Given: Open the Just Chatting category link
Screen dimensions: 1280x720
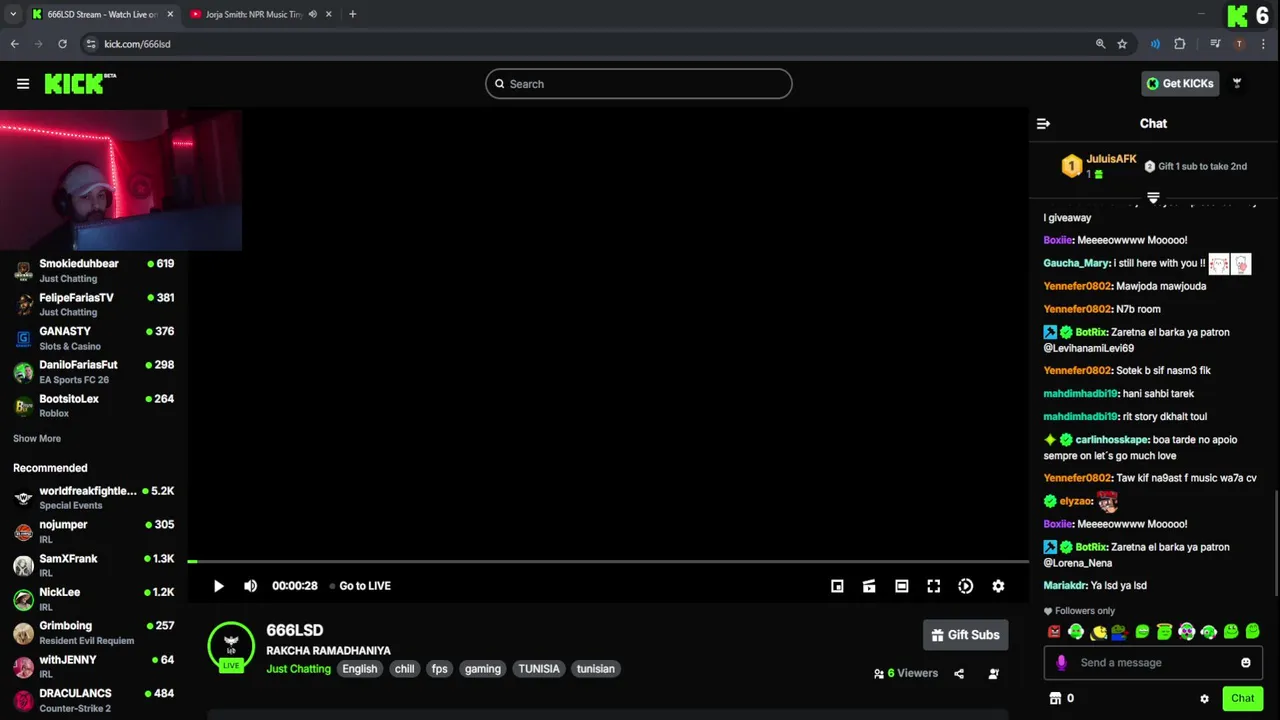Looking at the screenshot, I should tap(298, 669).
